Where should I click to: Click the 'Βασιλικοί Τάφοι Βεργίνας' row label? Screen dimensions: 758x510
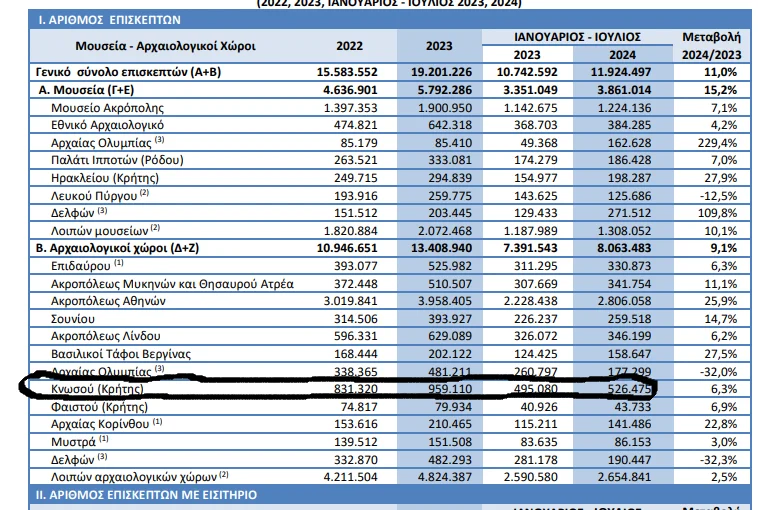tap(121, 354)
